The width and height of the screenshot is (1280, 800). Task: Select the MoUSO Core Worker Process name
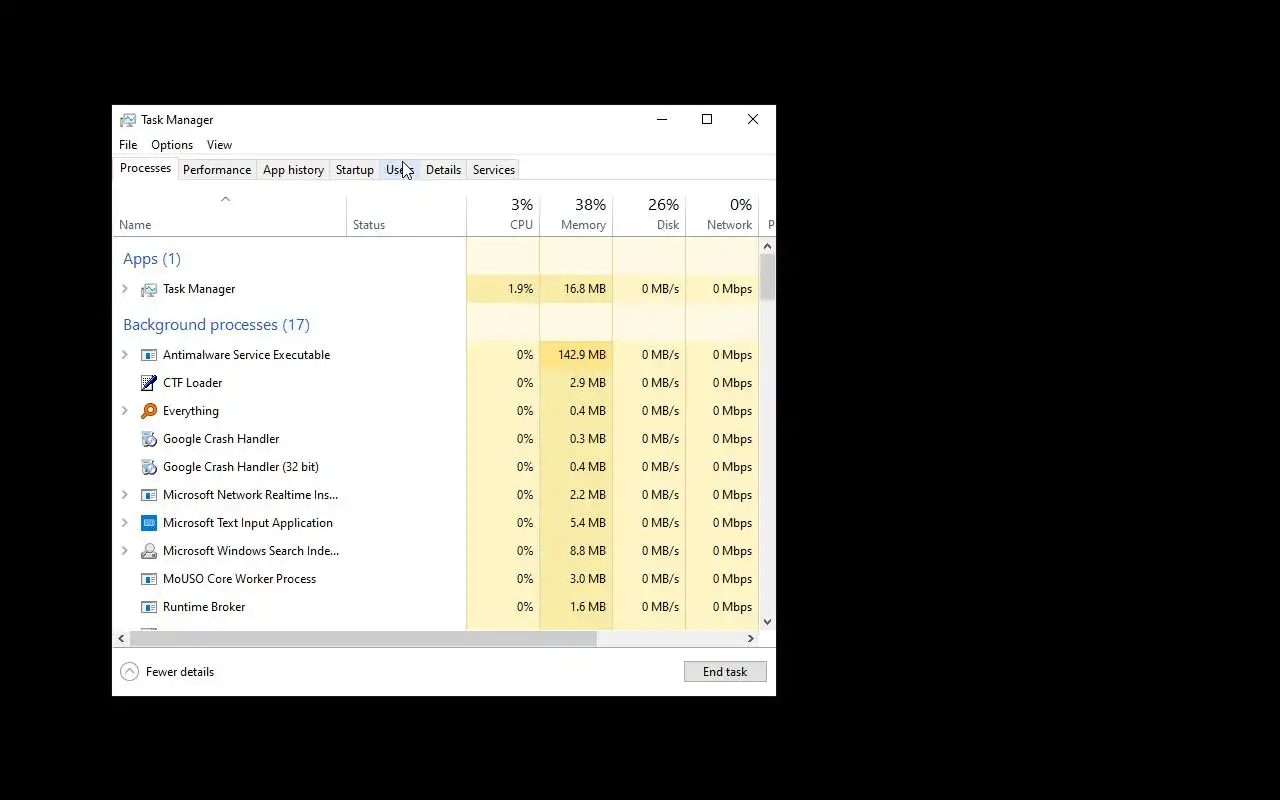pyautogui.click(x=240, y=579)
